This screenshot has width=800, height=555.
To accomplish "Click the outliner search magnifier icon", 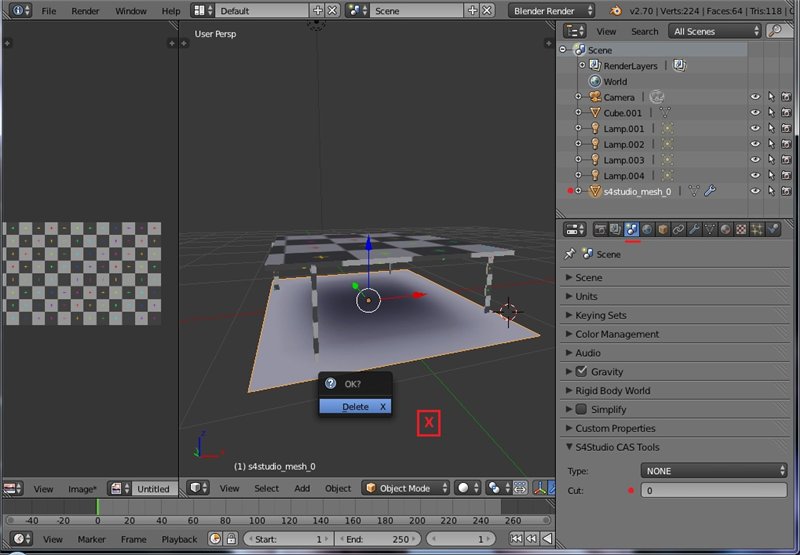I will pyautogui.click(x=778, y=31).
